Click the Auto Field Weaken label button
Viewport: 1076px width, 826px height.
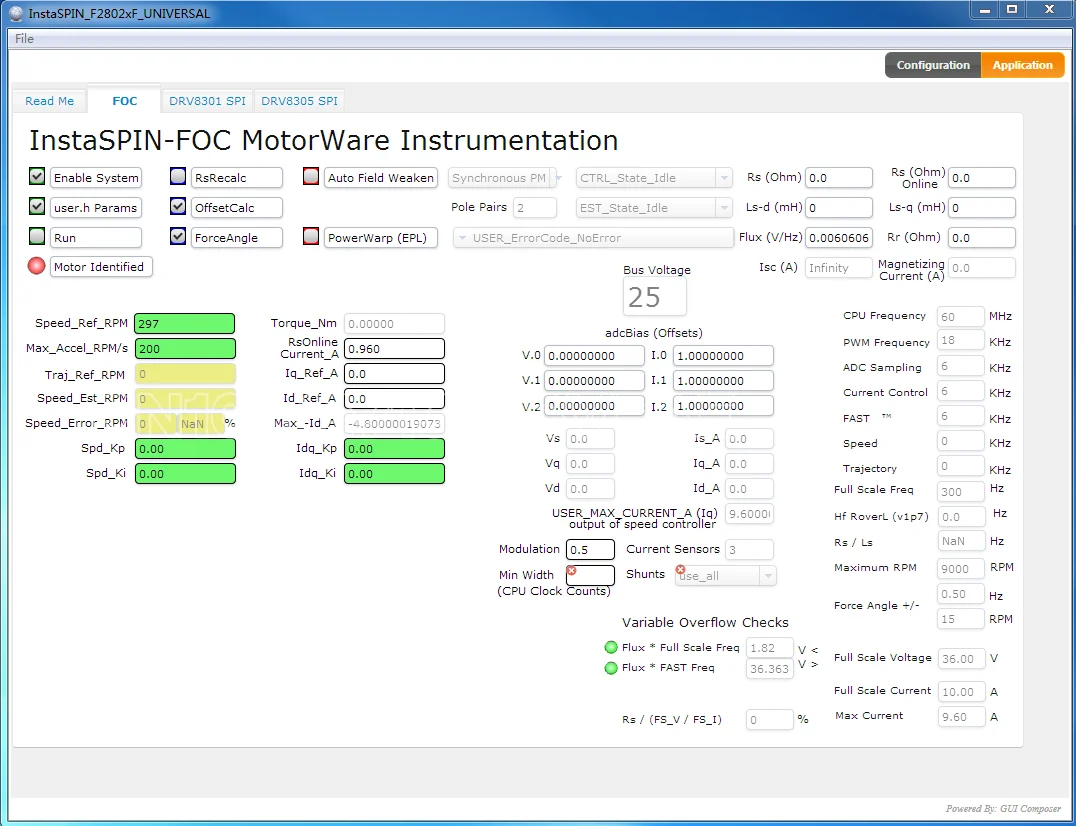click(381, 178)
